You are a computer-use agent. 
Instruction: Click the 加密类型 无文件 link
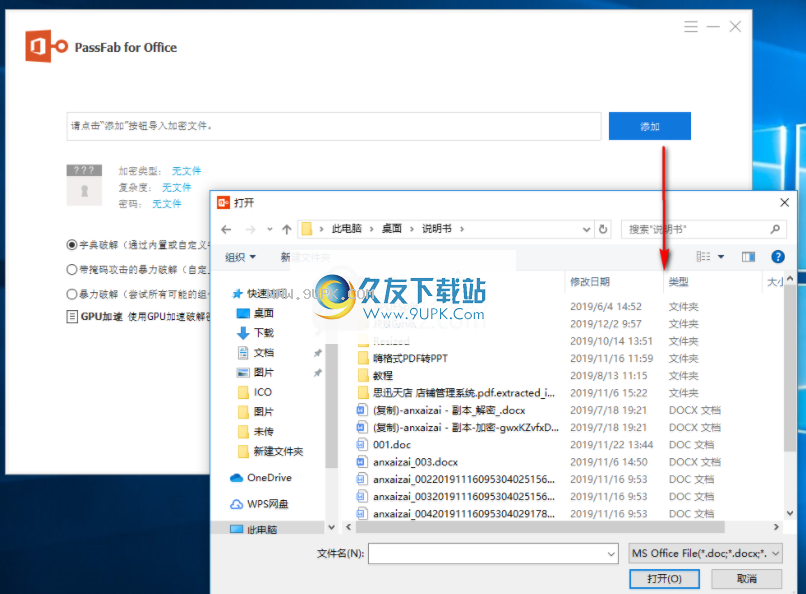pos(186,171)
